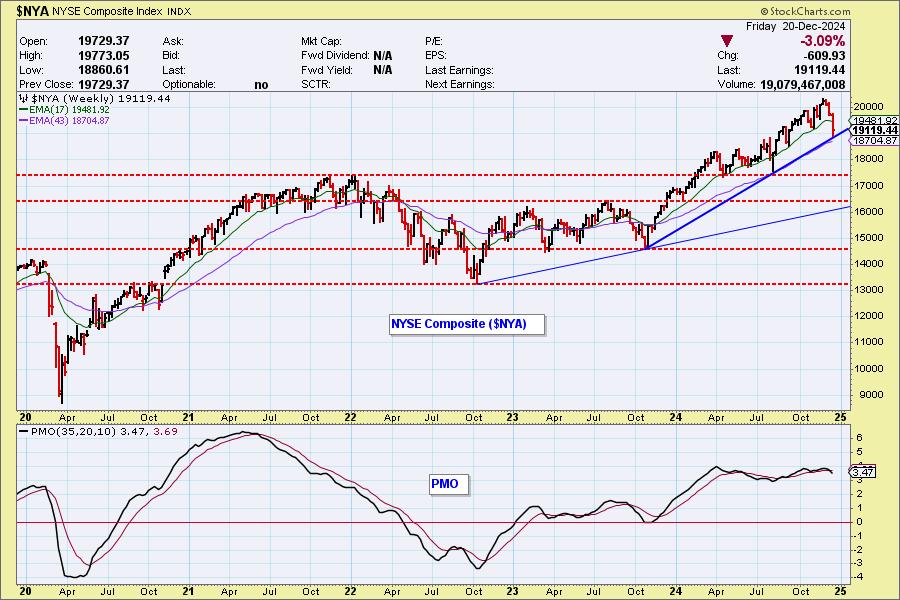Click the 18704.87 price axis tag
The image size is (900, 600).
point(874,140)
